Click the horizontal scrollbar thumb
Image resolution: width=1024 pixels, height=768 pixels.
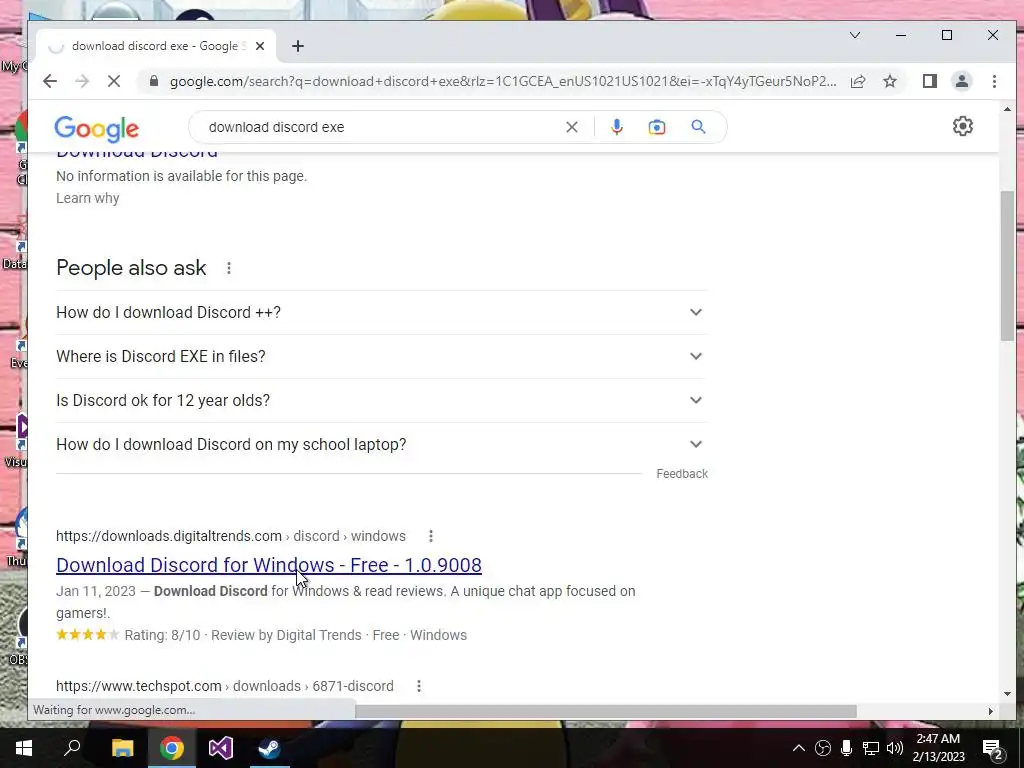[605, 711]
